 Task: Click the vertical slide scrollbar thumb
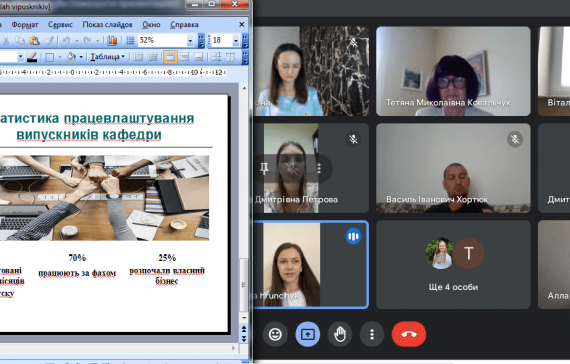[244, 284]
